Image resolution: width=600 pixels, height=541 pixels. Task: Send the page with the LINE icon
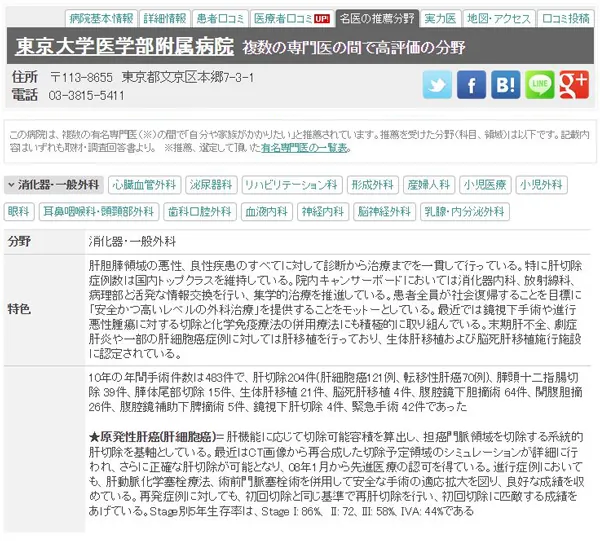pyautogui.click(x=540, y=85)
